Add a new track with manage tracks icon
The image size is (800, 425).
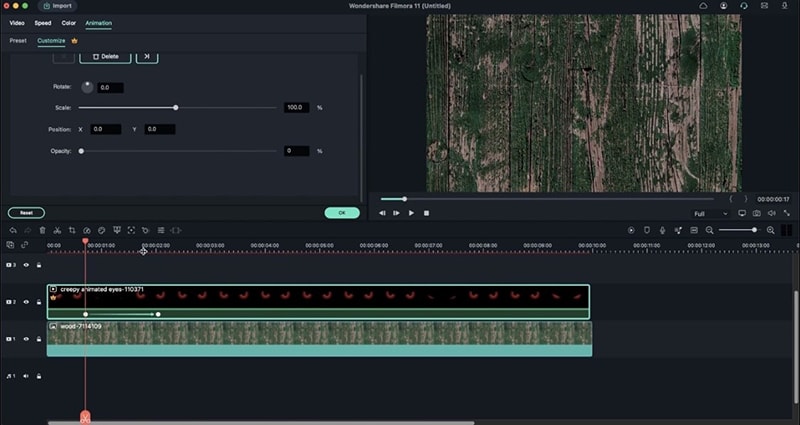pos(10,245)
